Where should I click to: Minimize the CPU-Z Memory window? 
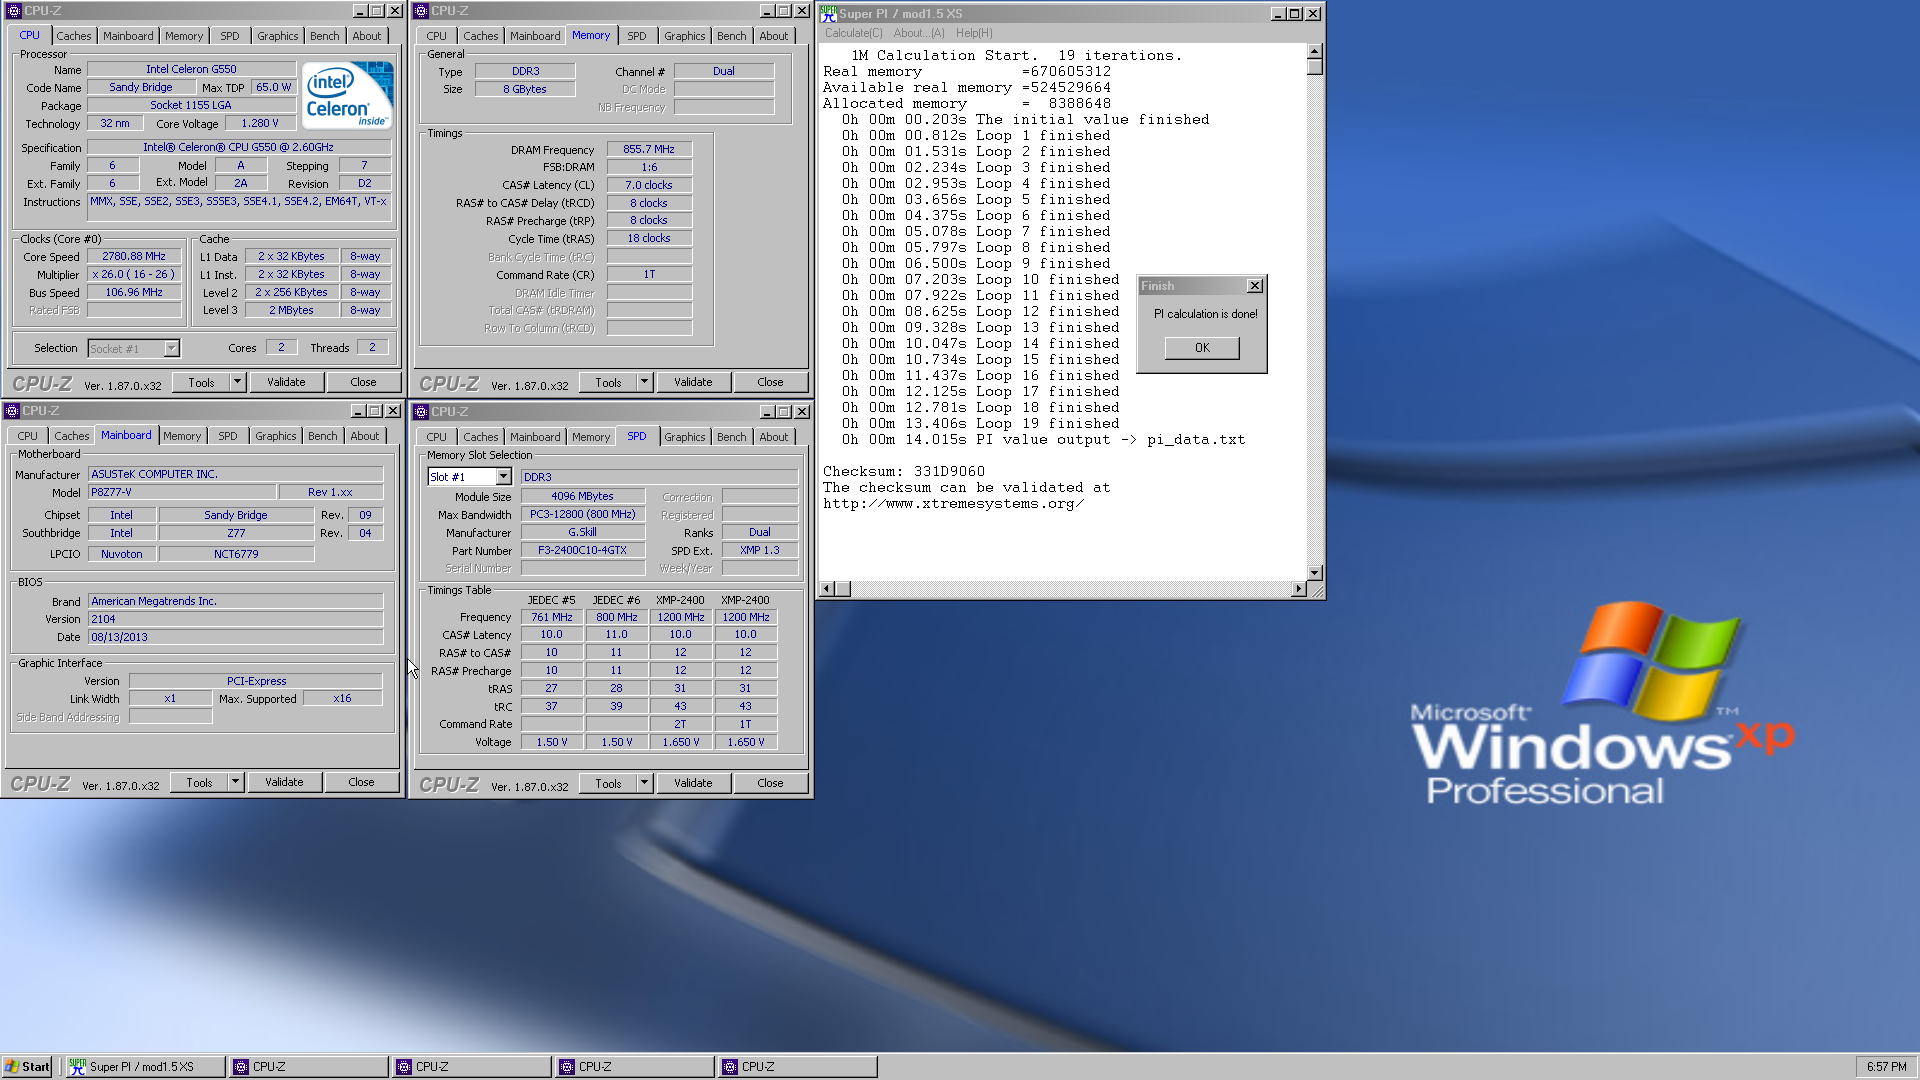pyautogui.click(x=767, y=11)
